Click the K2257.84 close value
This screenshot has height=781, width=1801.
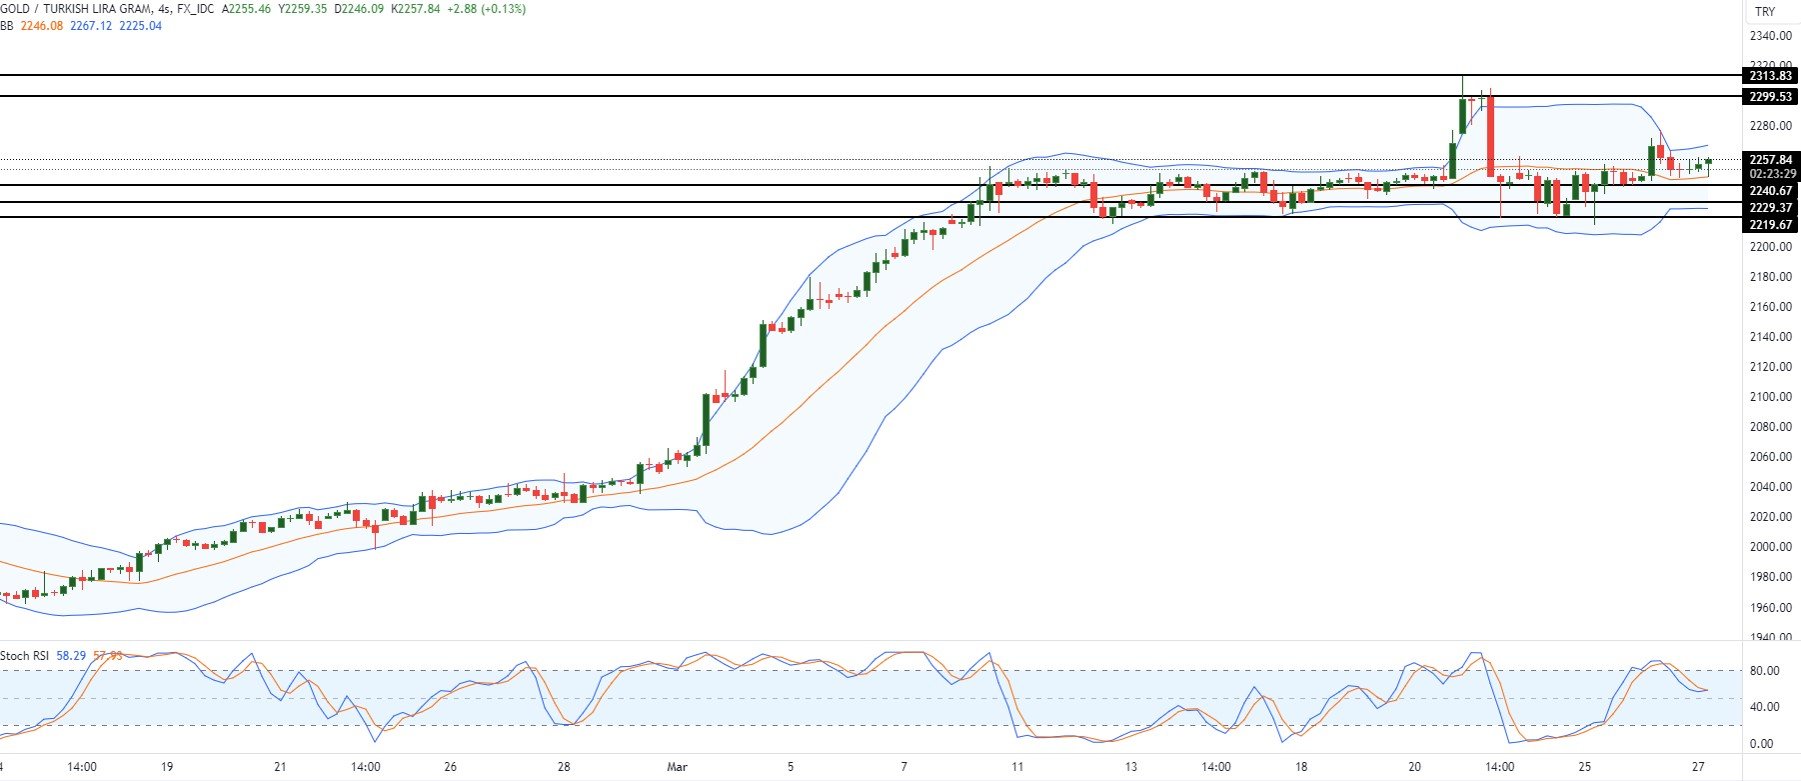click(415, 9)
